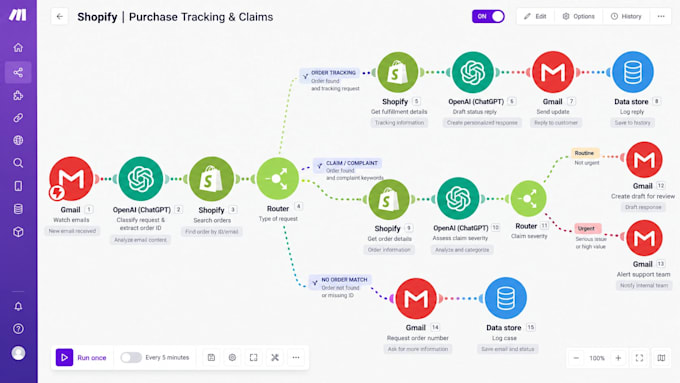Open scenario settings gear in bottom toolbar

[x=232, y=357]
